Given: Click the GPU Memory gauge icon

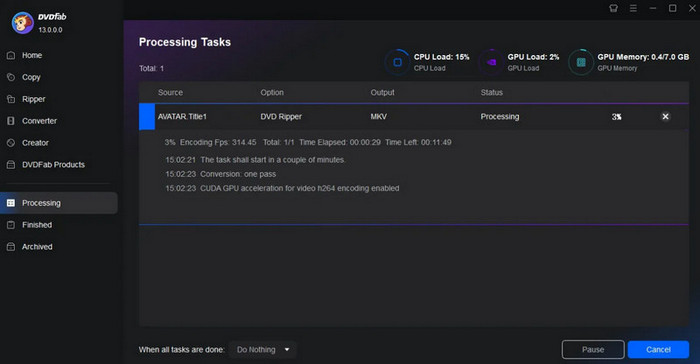Looking at the screenshot, I should pyautogui.click(x=581, y=62).
